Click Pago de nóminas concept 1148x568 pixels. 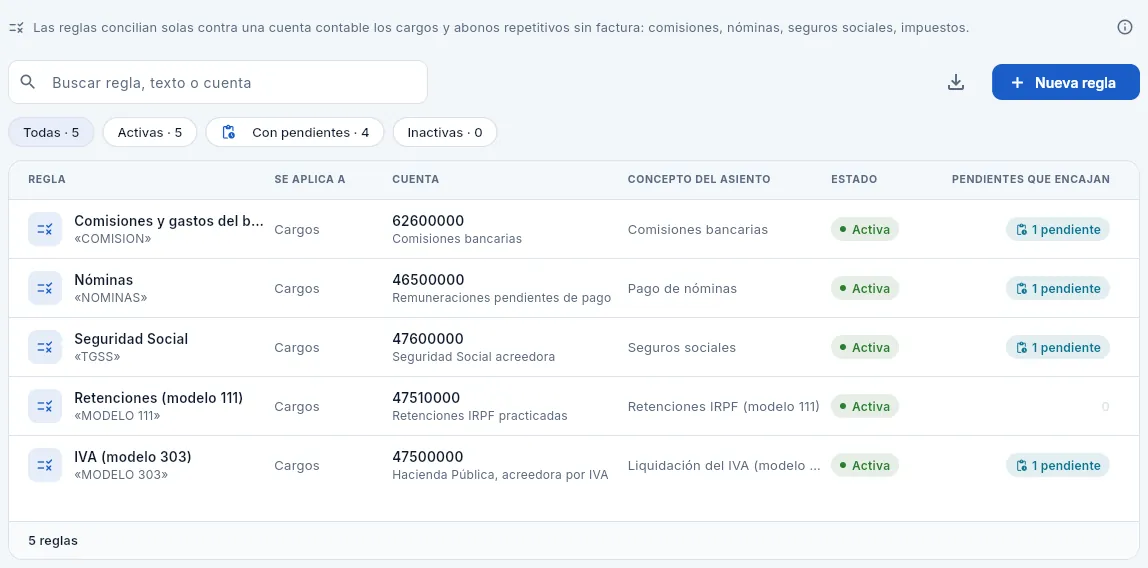[x=682, y=288]
